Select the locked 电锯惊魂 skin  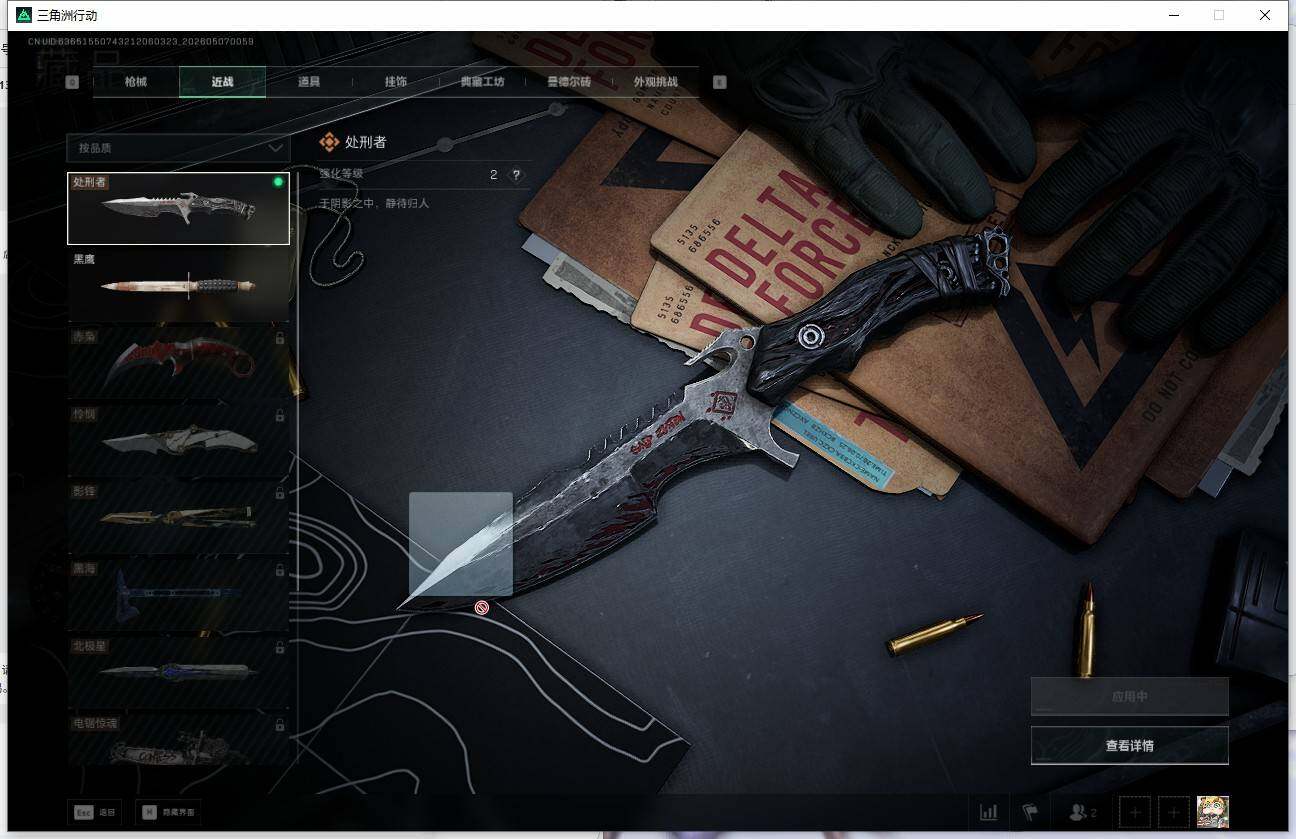coord(178,740)
